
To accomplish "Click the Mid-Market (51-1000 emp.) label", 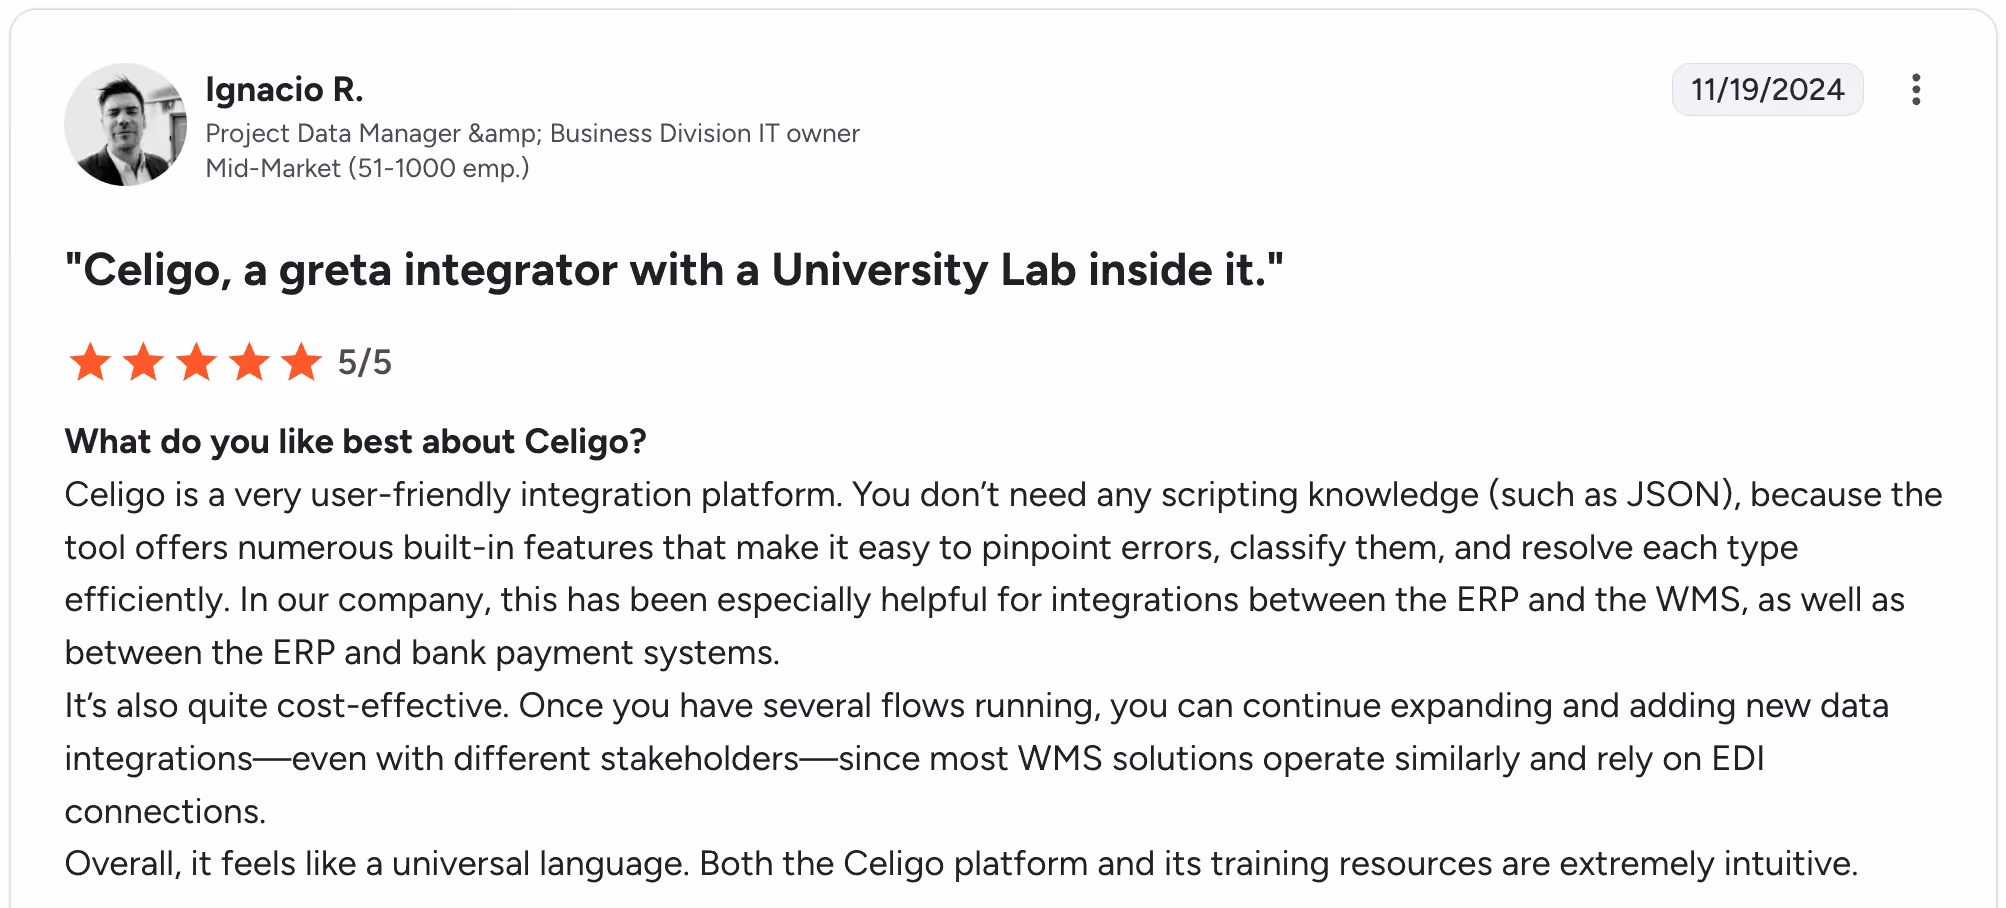I will coord(367,168).
